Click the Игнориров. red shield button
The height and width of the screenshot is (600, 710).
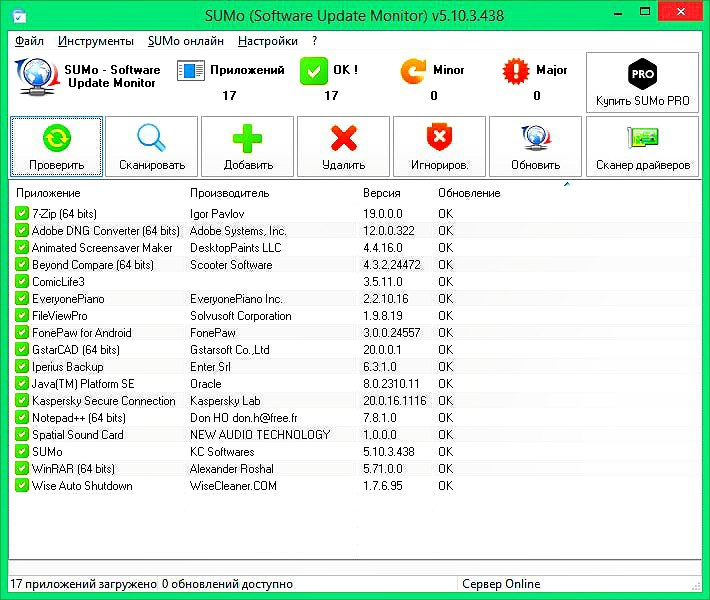click(439, 146)
